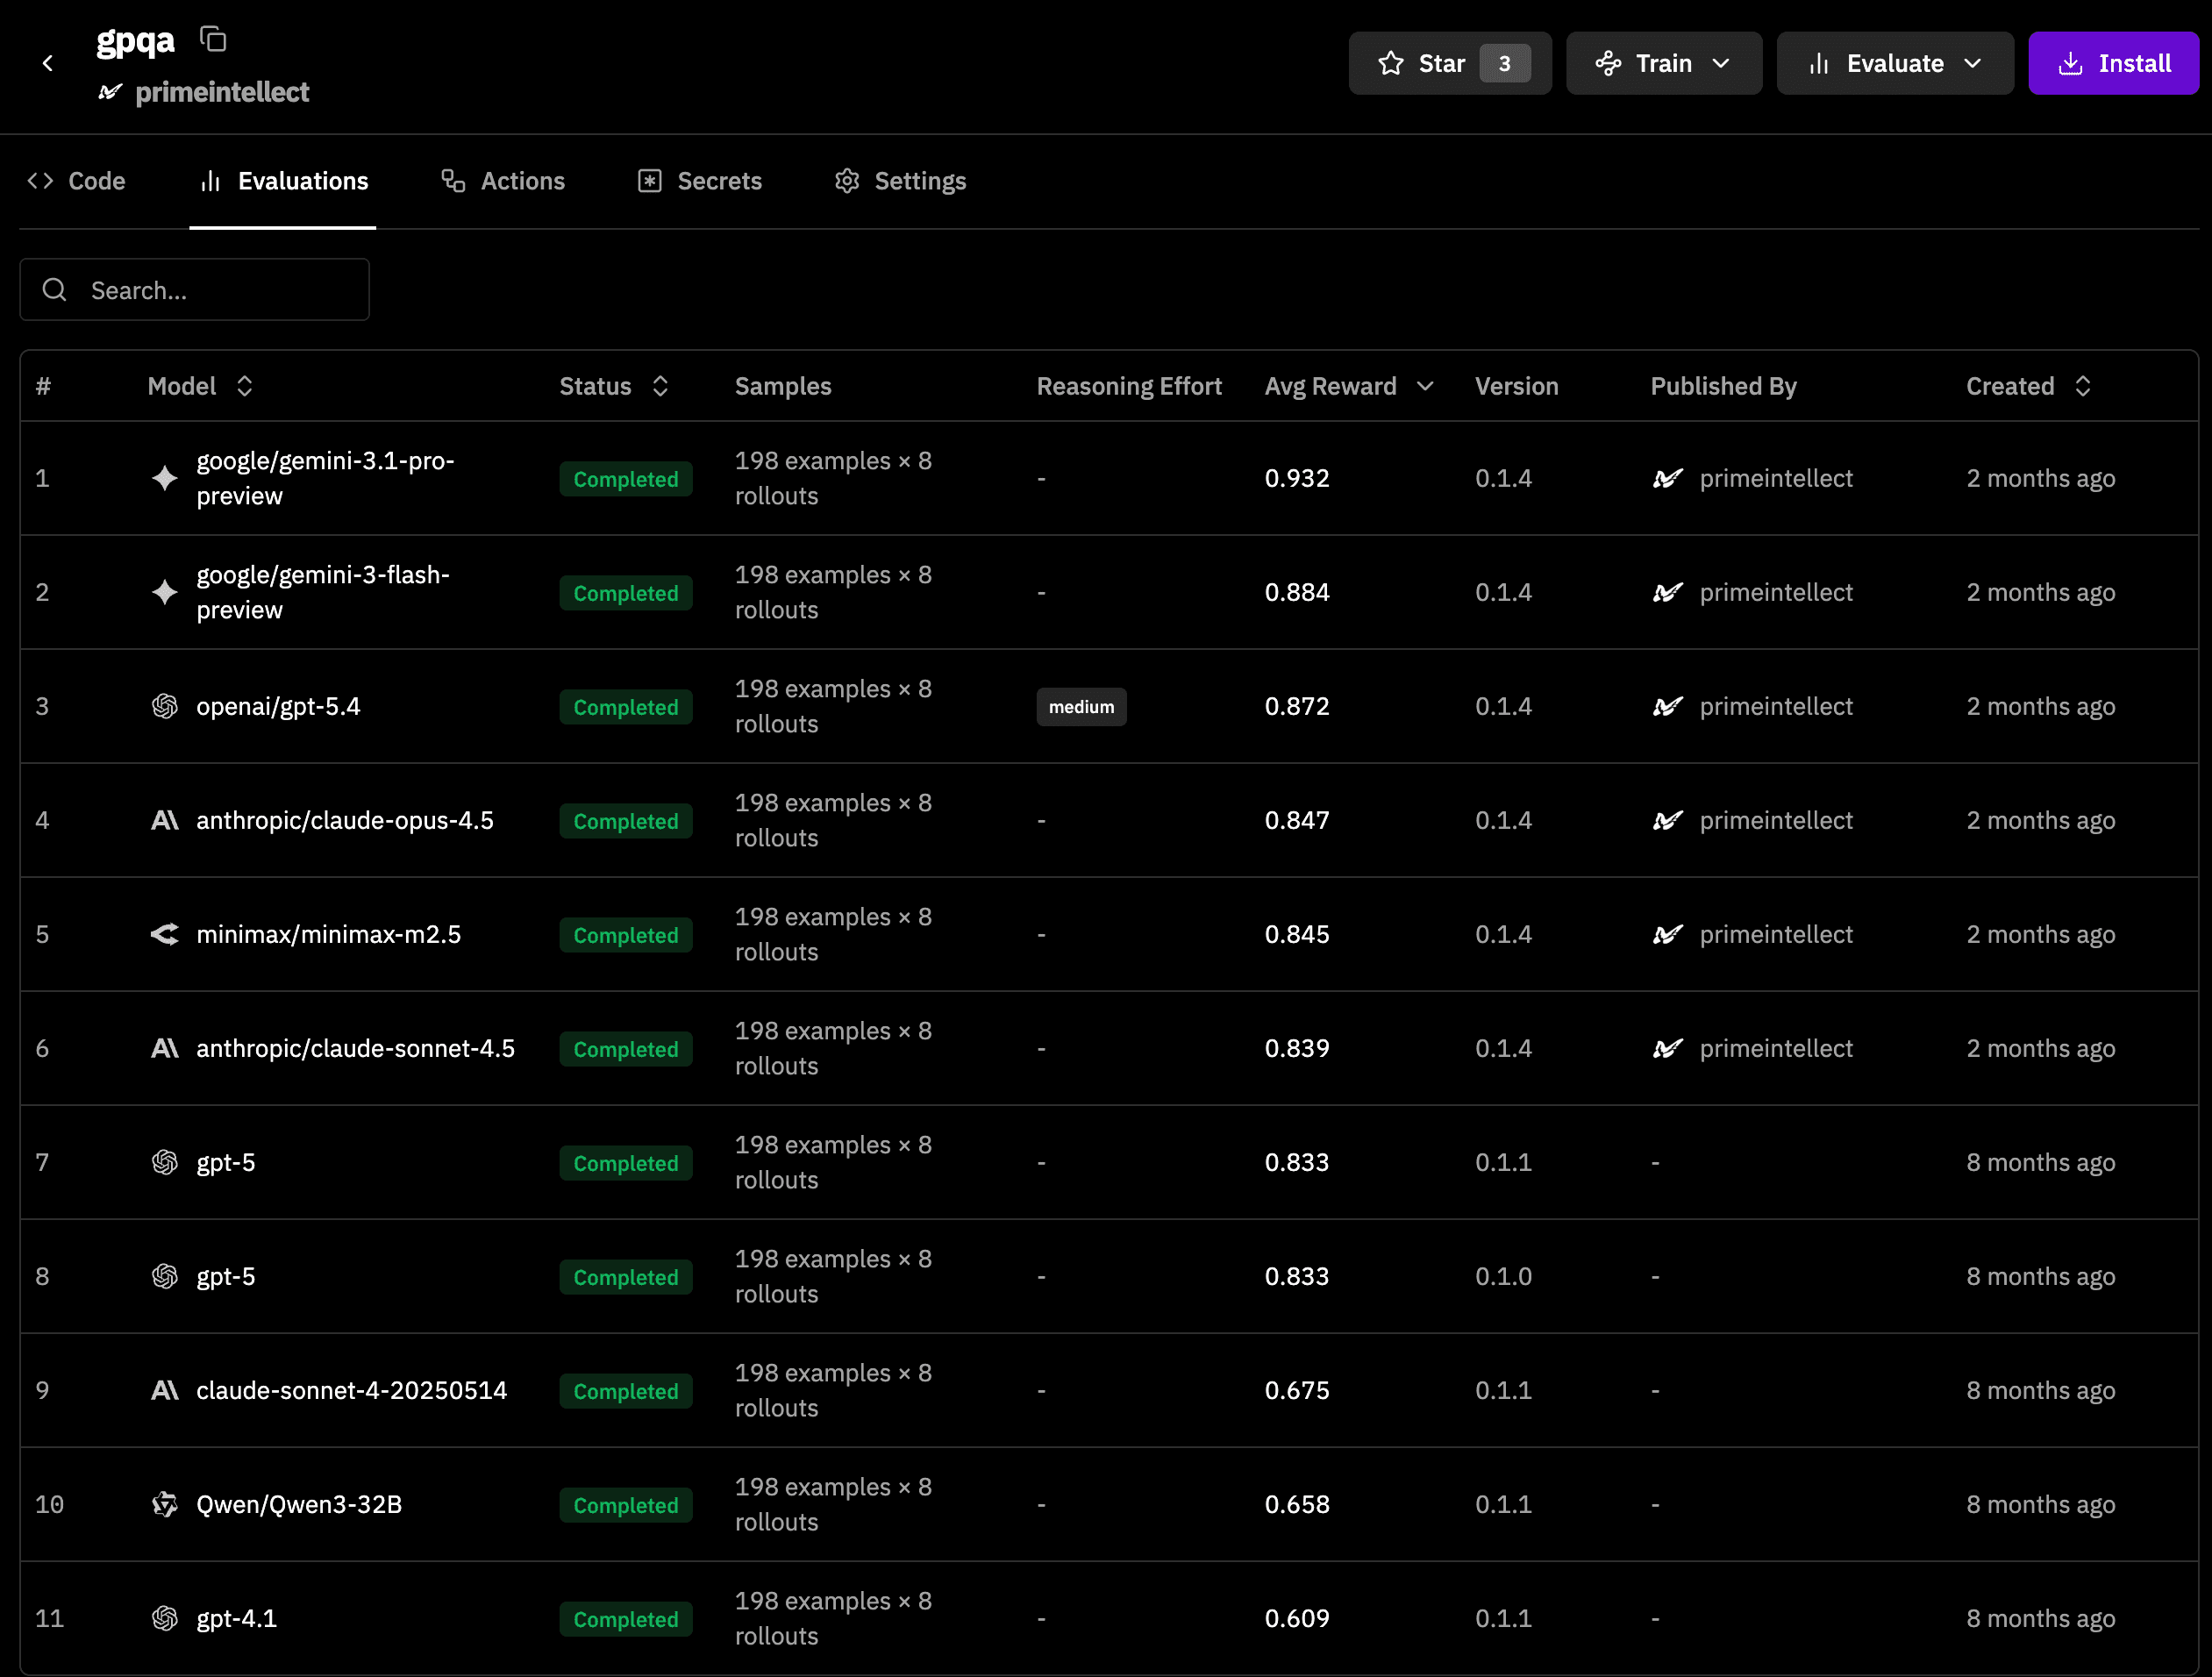2212x1677 pixels.
Task: Open the google/gemini-3-flash-preview evaluation
Action: coord(323,592)
